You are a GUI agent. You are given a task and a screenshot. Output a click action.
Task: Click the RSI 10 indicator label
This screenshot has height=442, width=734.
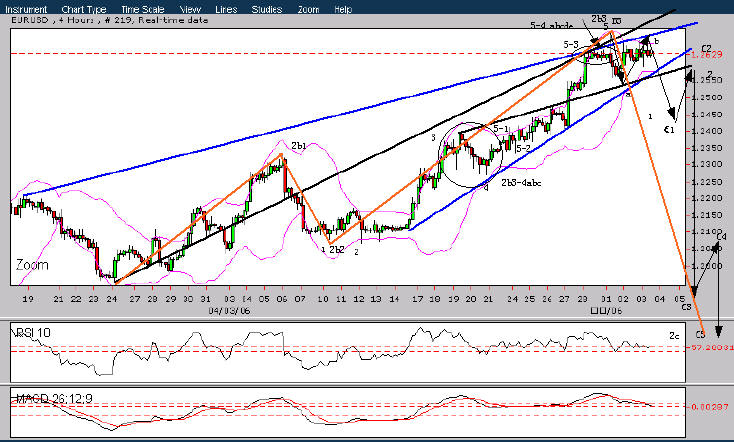coord(33,333)
